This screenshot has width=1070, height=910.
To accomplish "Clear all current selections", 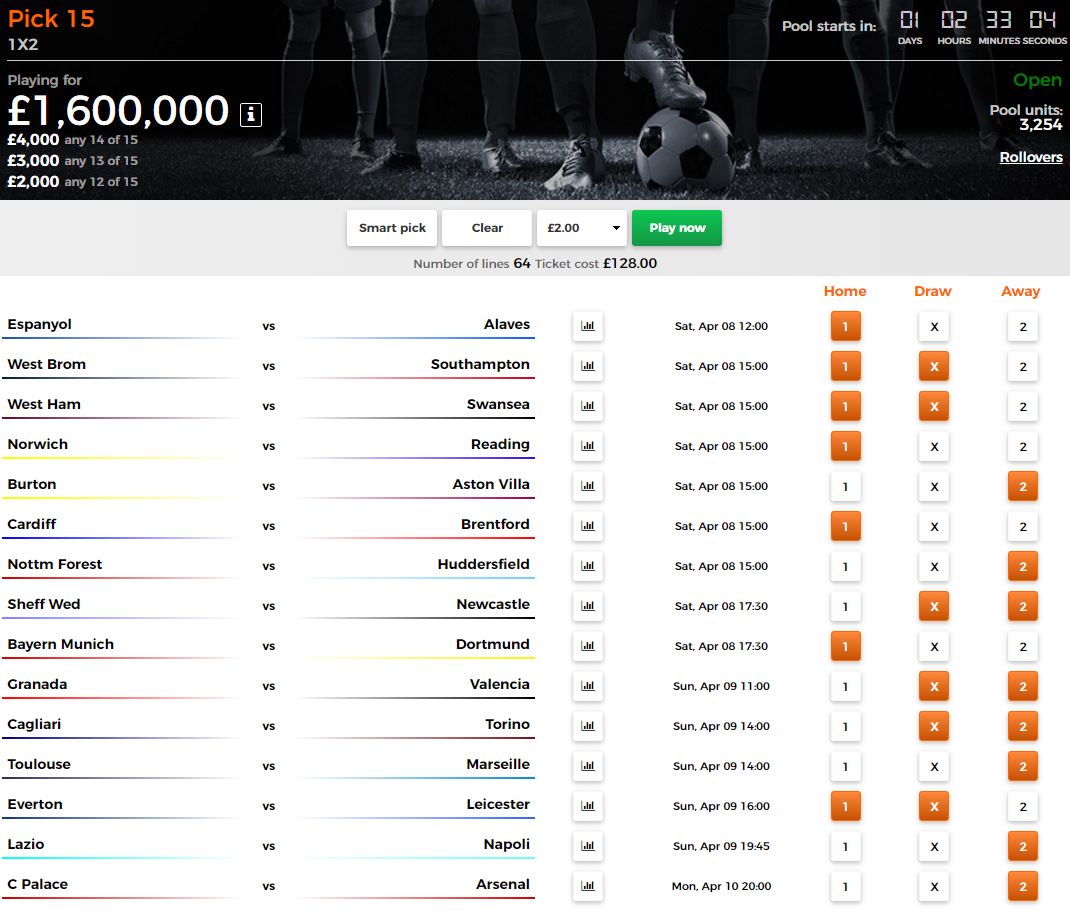I will (487, 228).
